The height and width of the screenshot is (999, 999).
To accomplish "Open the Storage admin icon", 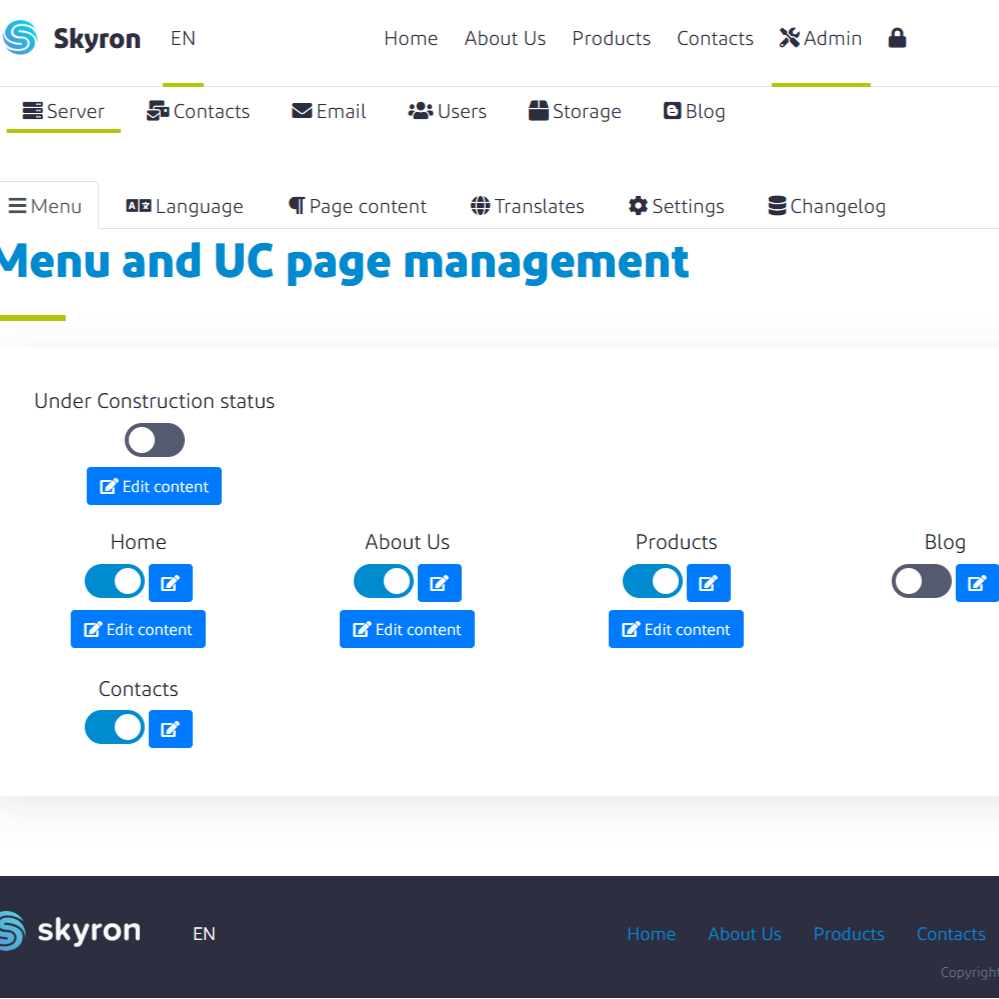I will pos(540,111).
